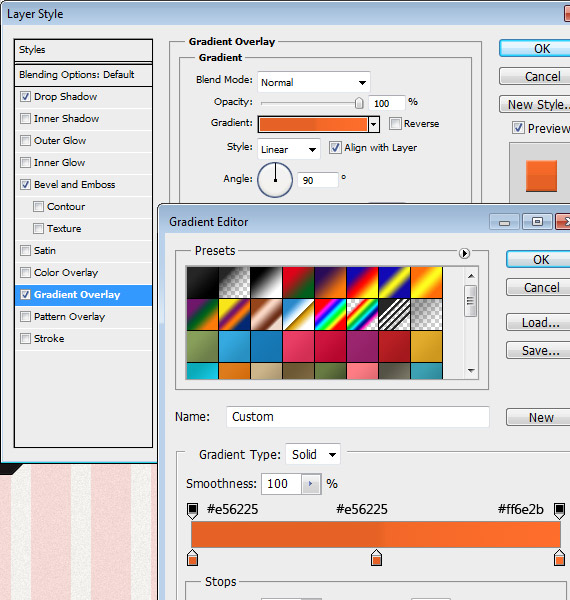This screenshot has height=600, width=570.
Task: Select the Pattern Overlay entry
Action: coord(83,317)
